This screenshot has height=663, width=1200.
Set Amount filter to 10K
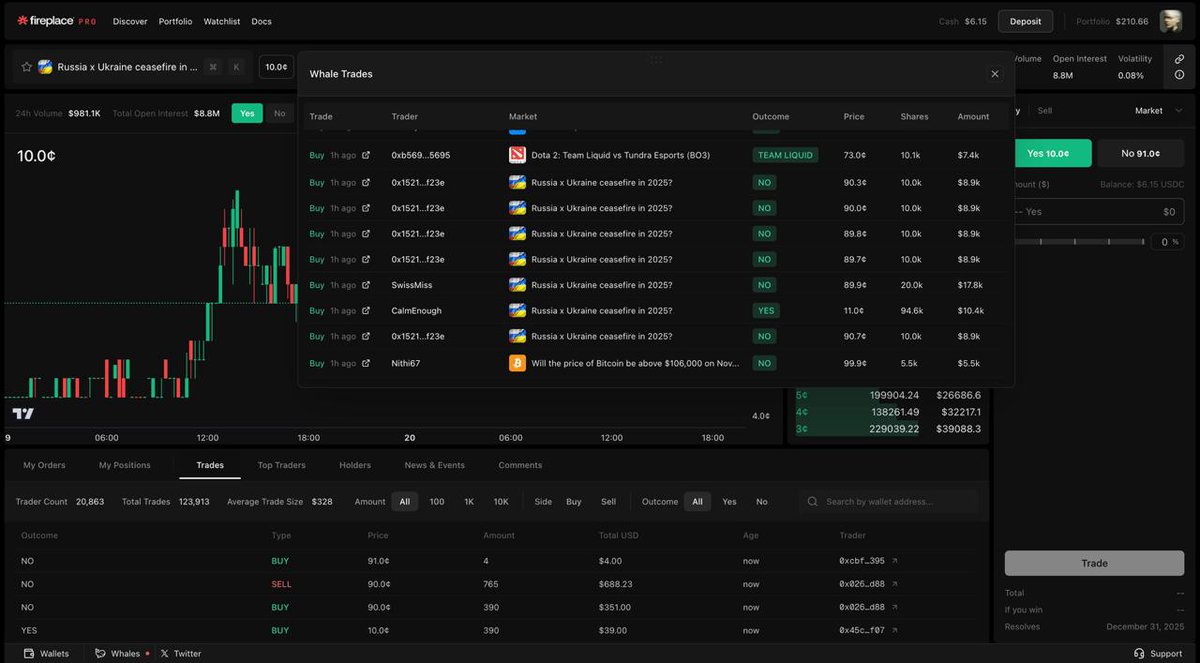(x=501, y=502)
